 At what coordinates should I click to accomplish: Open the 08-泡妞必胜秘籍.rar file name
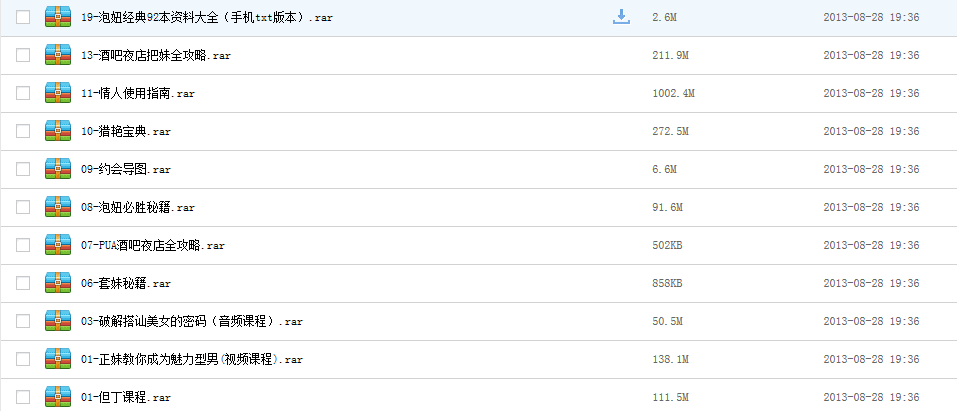tap(138, 207)
